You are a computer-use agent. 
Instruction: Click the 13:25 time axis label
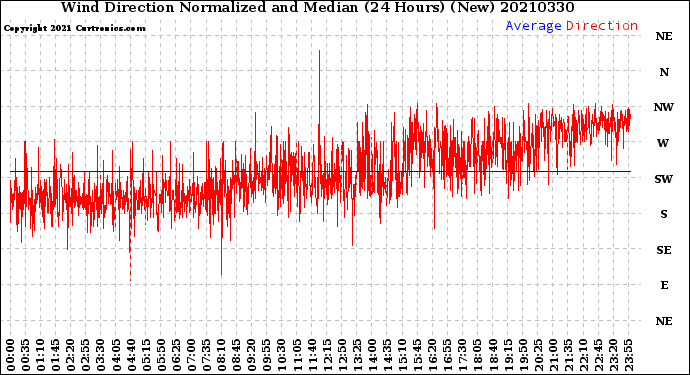pos(357,355)
